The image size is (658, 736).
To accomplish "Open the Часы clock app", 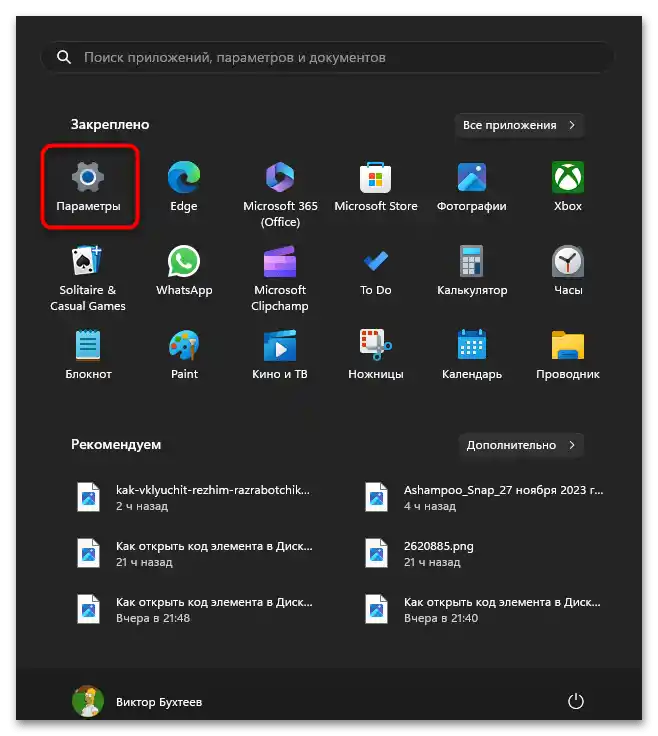I will tap(568, 271).
